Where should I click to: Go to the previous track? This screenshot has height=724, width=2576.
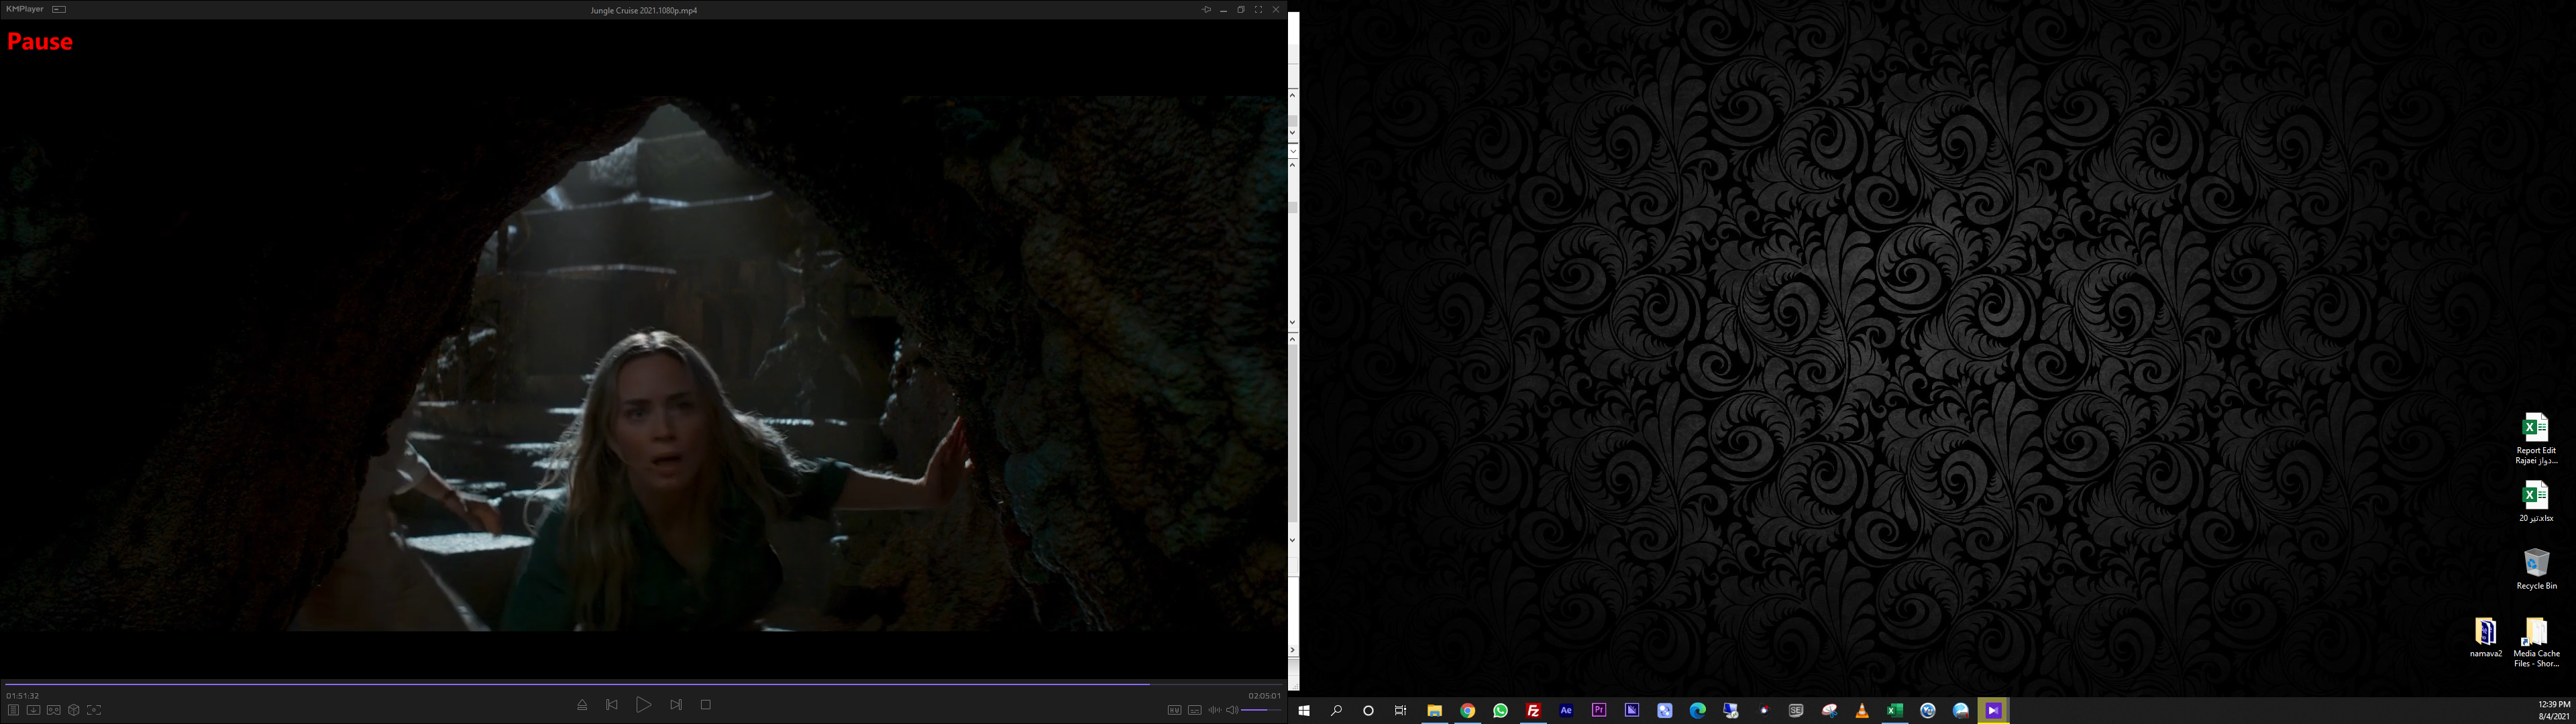[x=612, y=705]
